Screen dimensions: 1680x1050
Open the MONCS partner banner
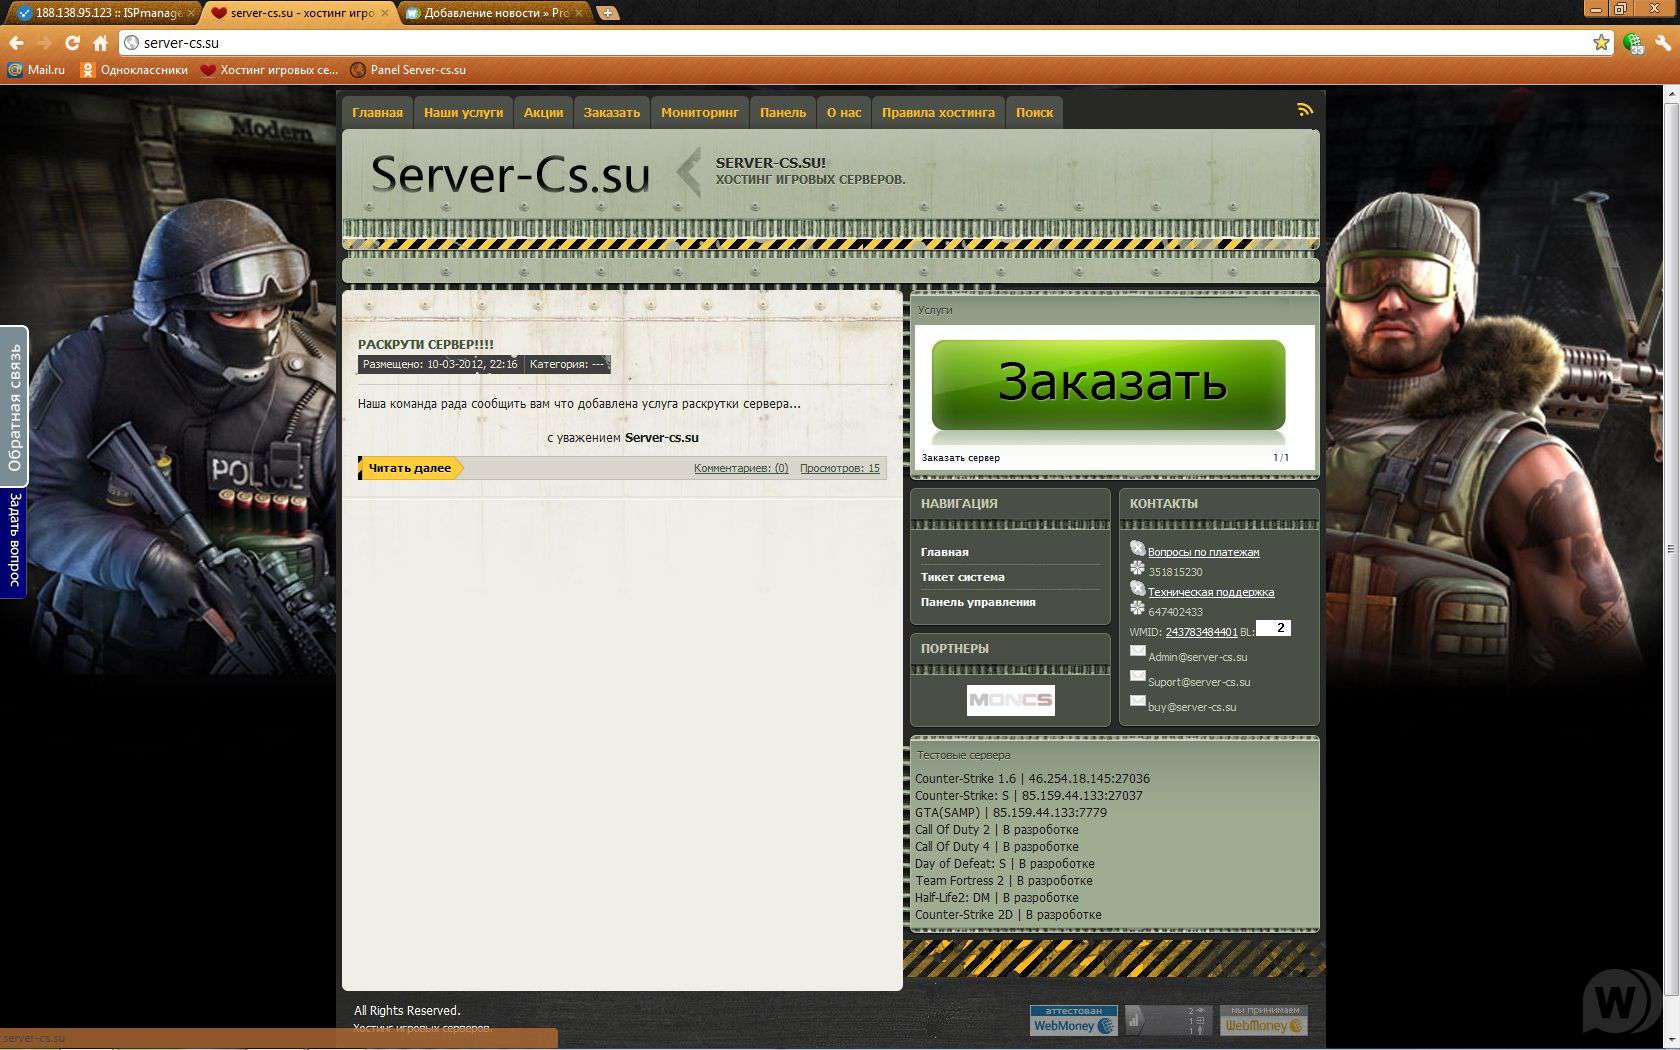coord(1010,700)
